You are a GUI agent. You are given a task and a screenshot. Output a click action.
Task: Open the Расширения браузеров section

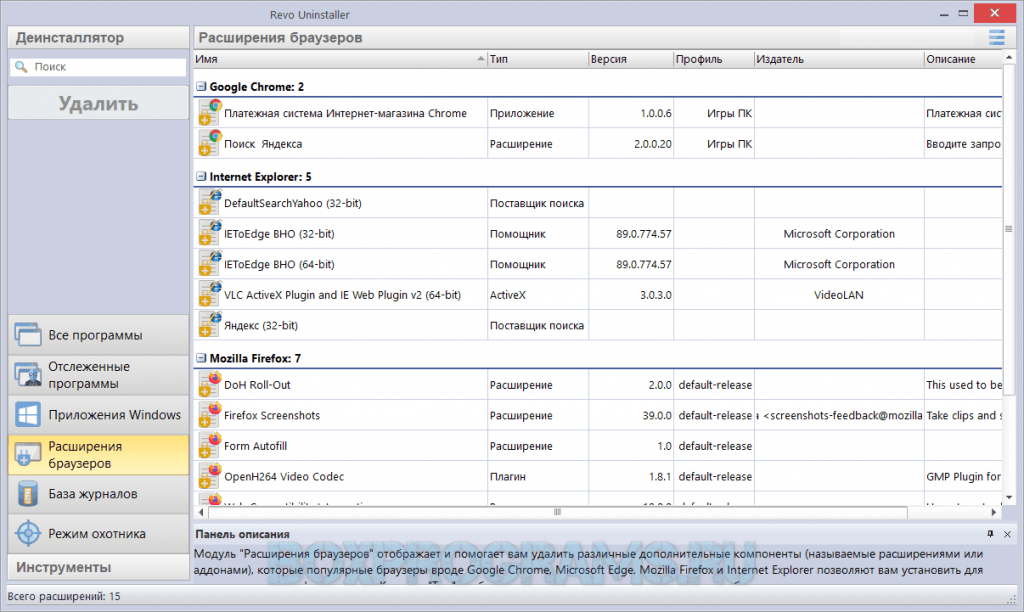[x=98, y=455]
